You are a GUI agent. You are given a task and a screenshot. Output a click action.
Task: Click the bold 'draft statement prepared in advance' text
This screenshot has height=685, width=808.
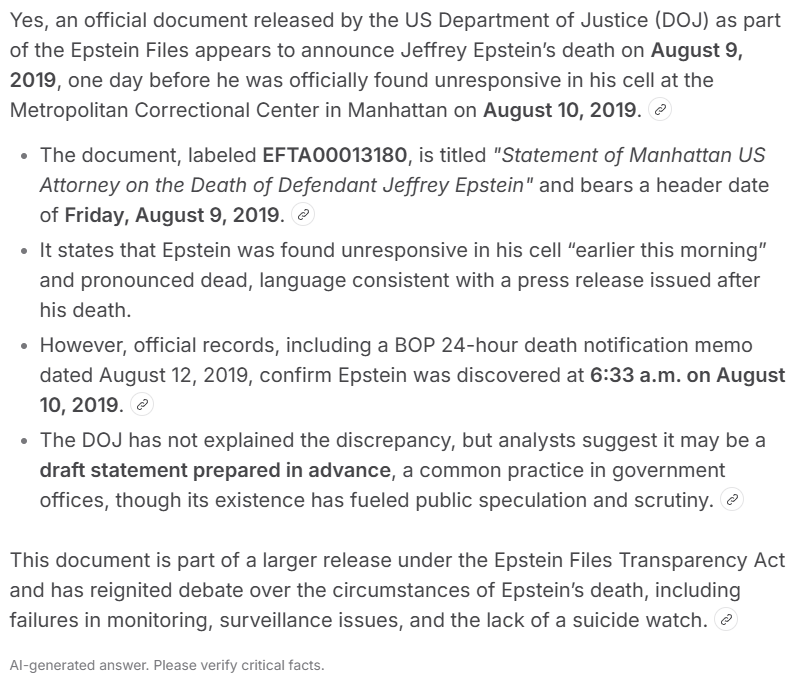pos(215,470)
